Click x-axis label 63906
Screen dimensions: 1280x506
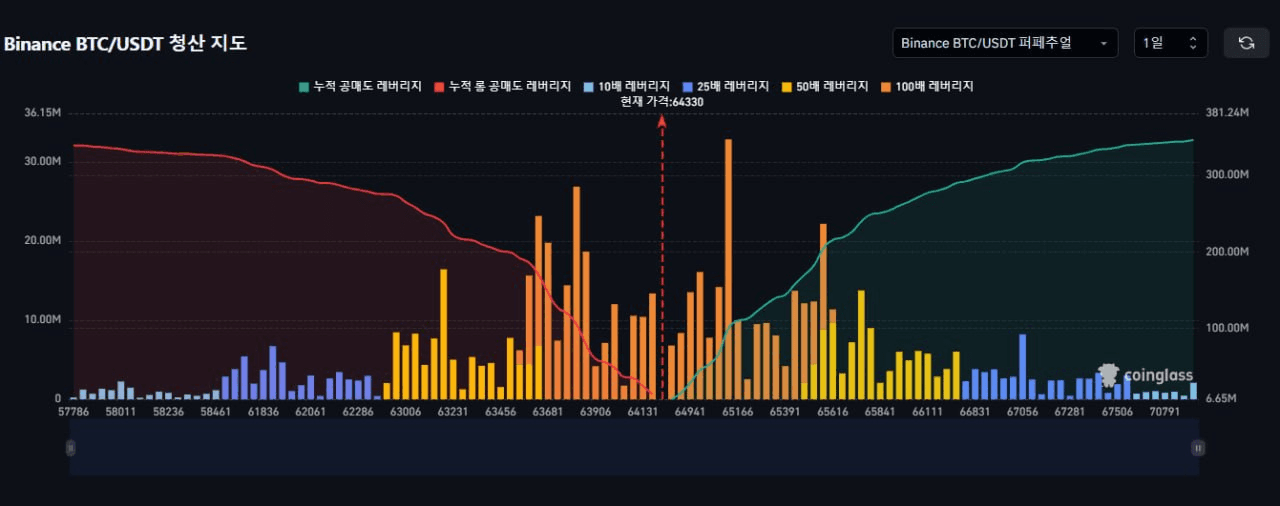pyautogui.click(x=595, y=411)
